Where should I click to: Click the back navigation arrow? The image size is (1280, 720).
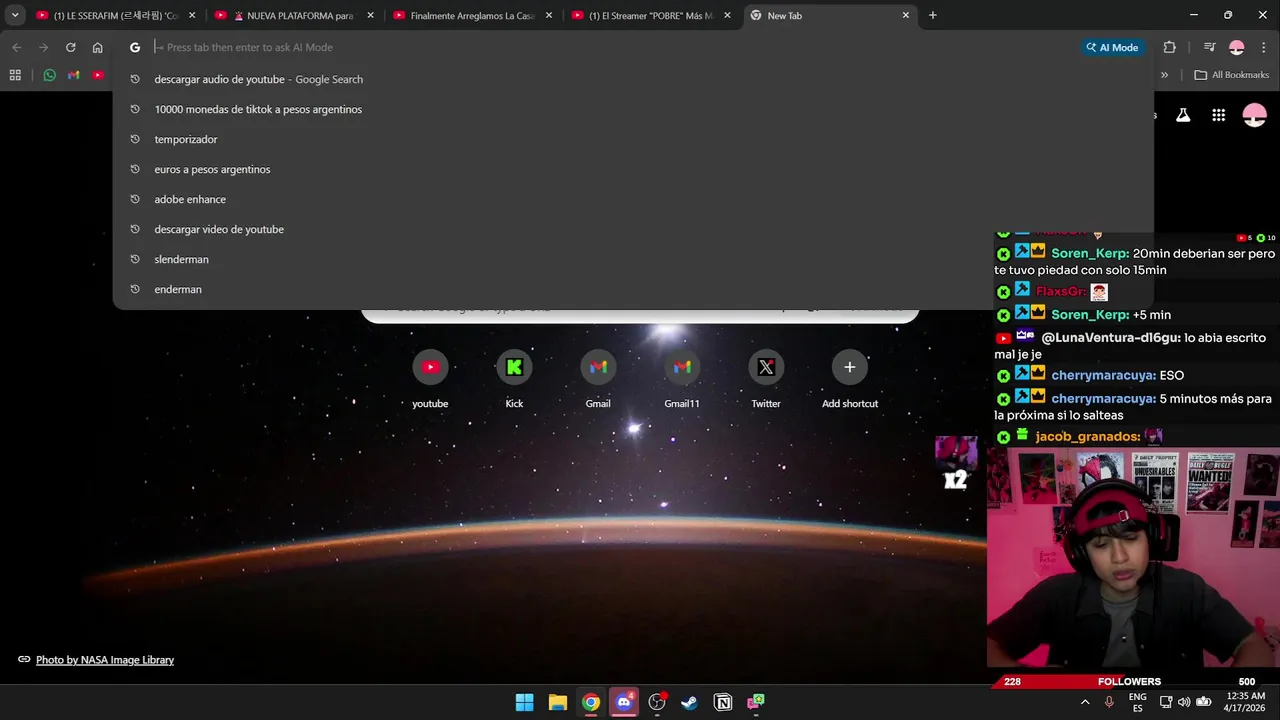pos(16,47)
